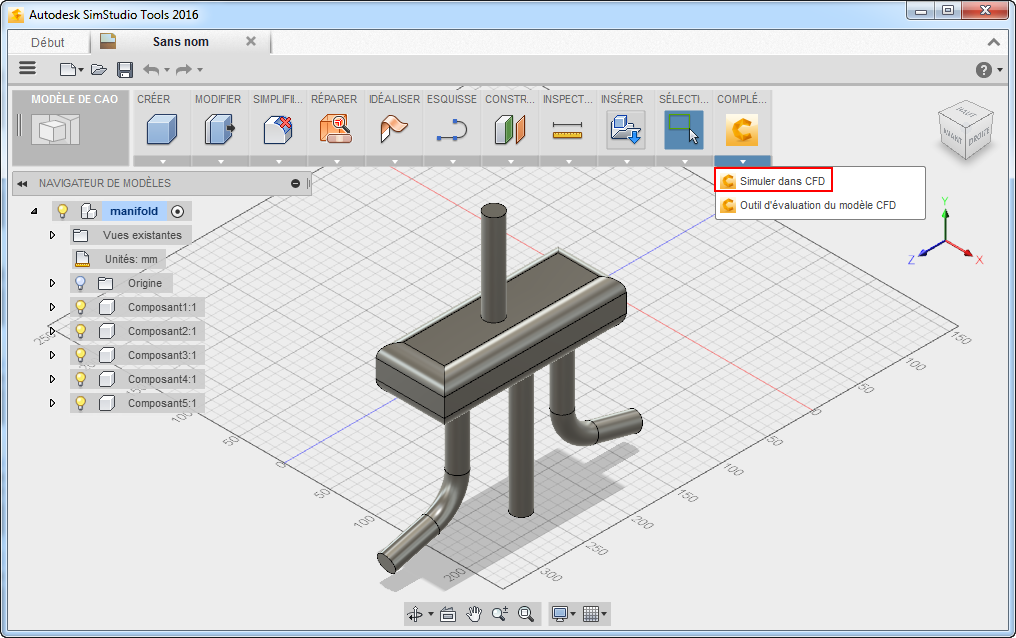
Task: Click the ribbon collapse chevron
Action: (x=993, y=42)
